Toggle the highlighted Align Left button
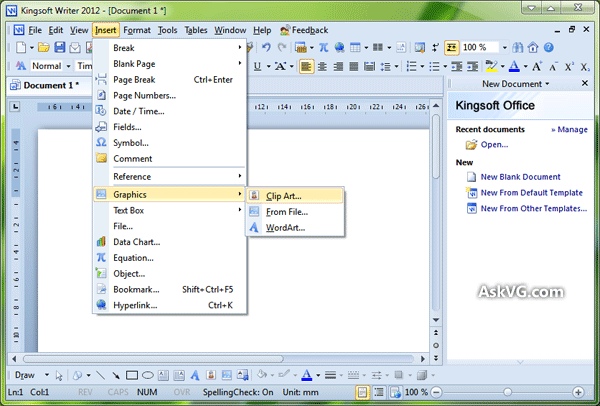 pyautogui.click(x=306, y=67)
